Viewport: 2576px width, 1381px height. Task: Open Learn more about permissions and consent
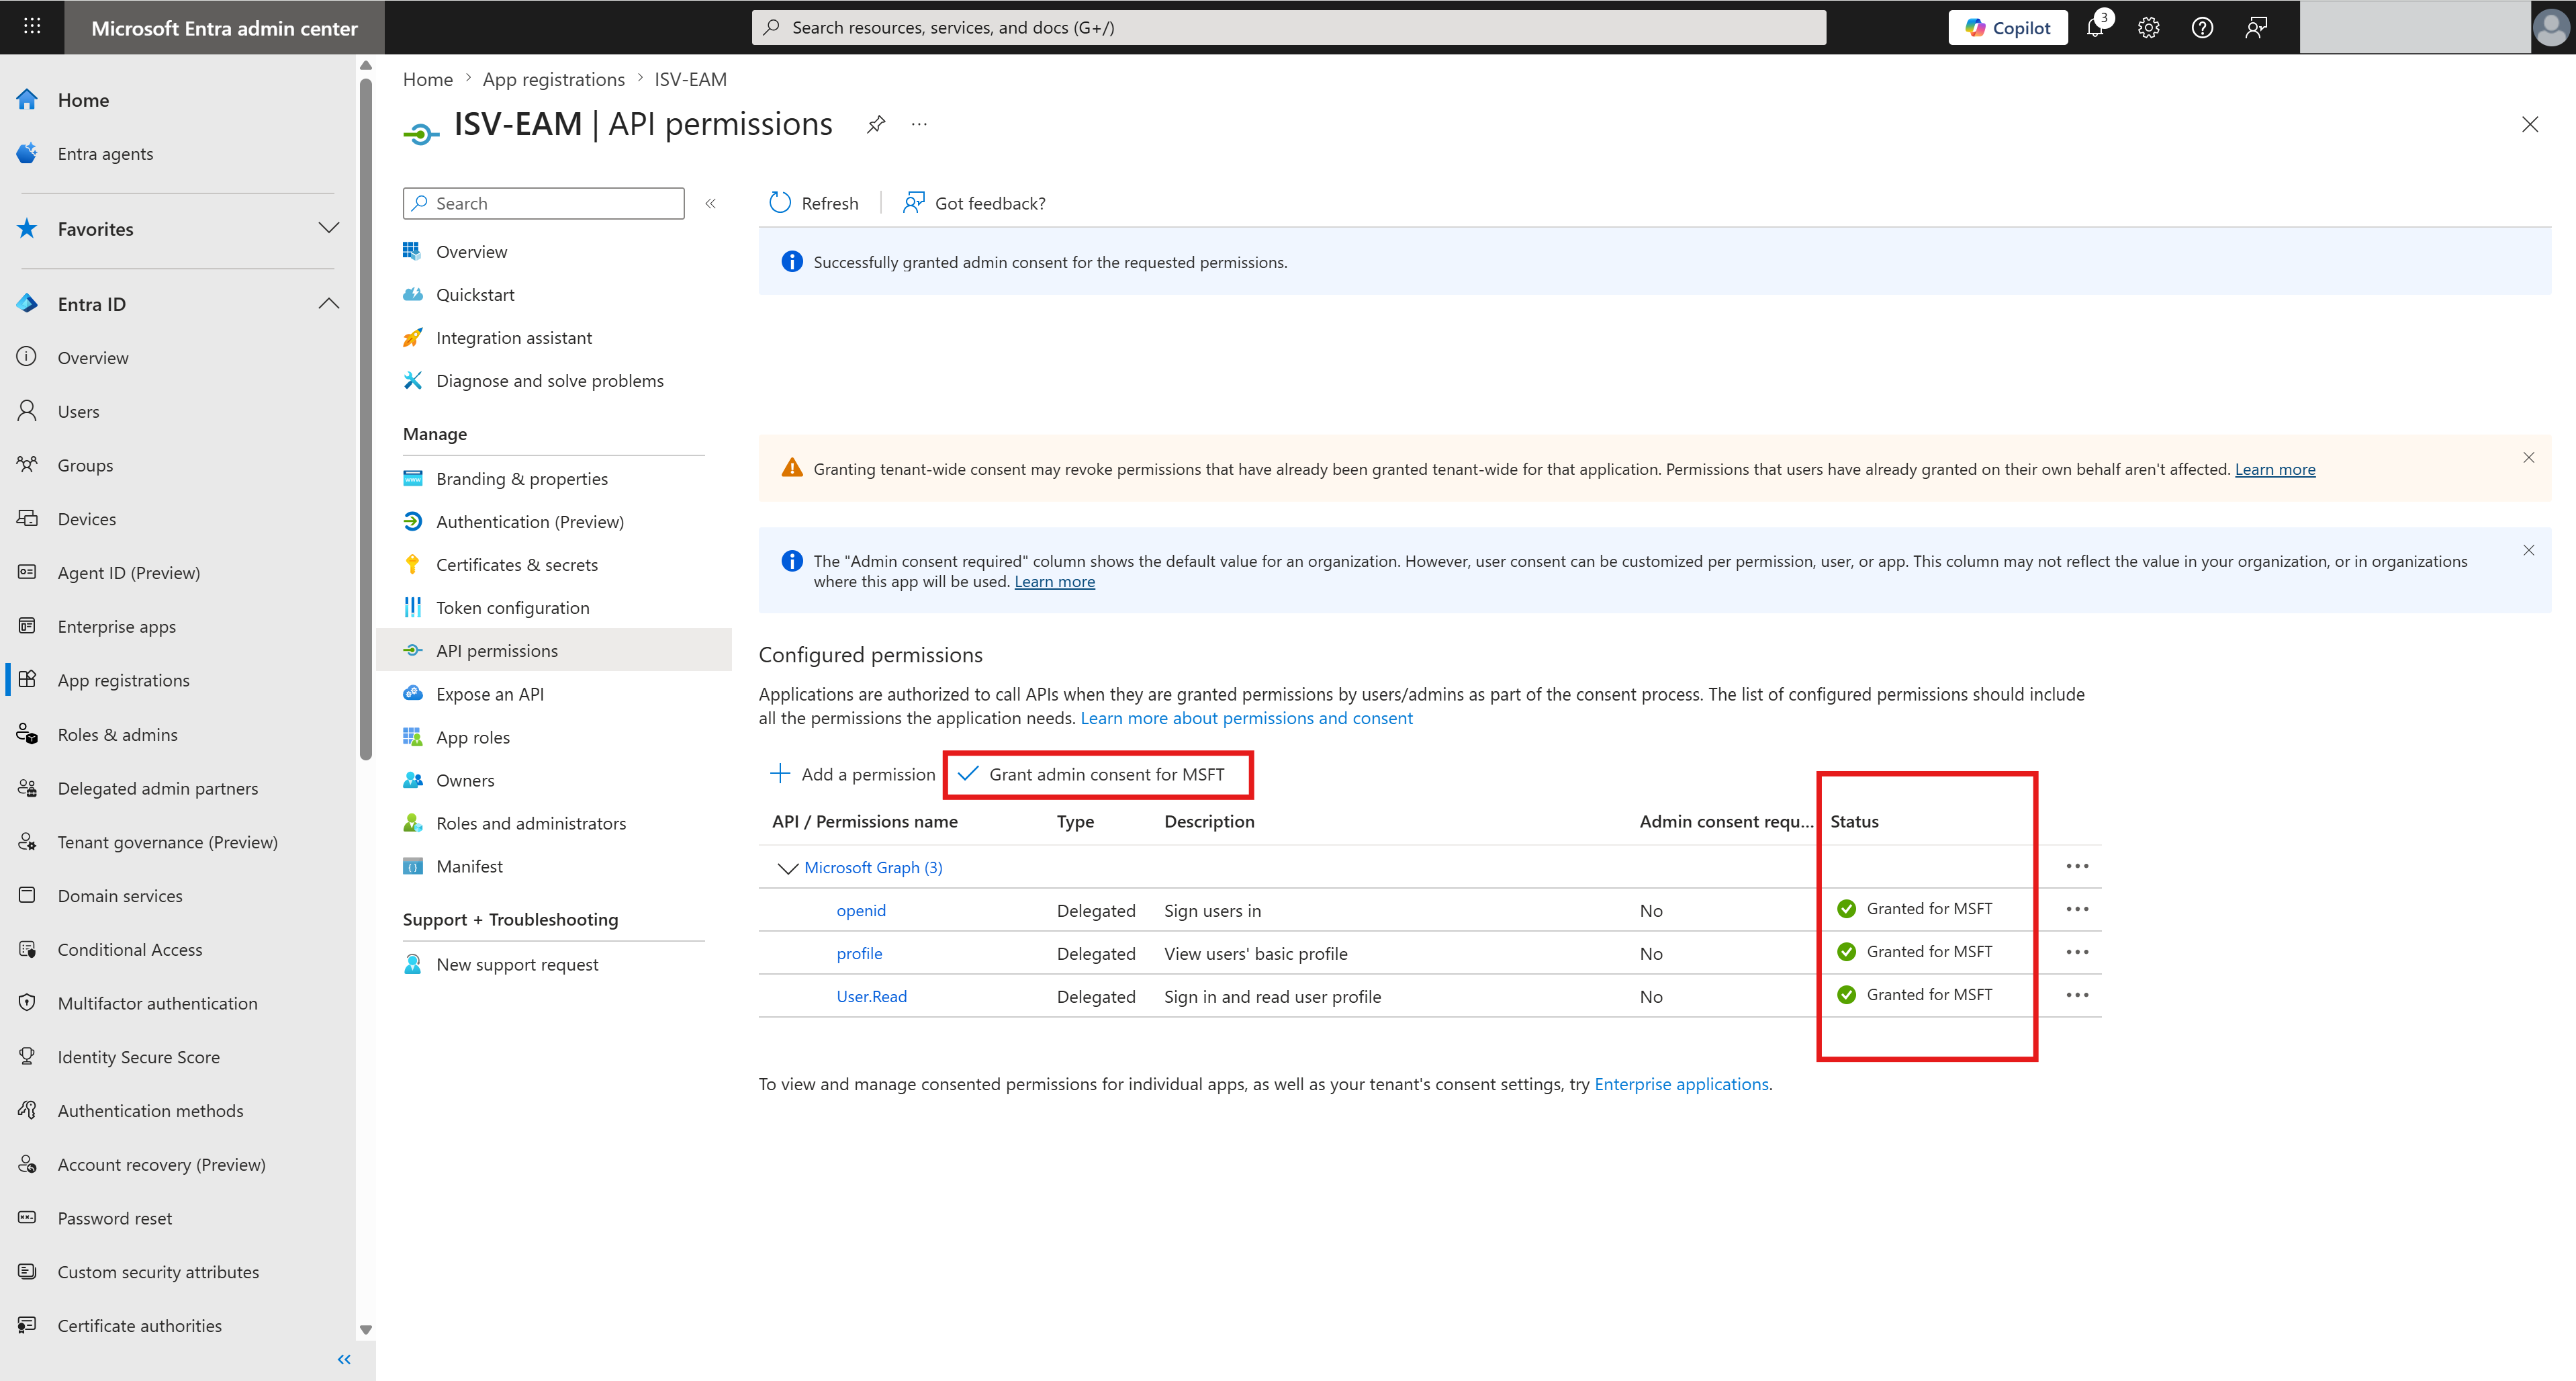tap(1246, 718)
